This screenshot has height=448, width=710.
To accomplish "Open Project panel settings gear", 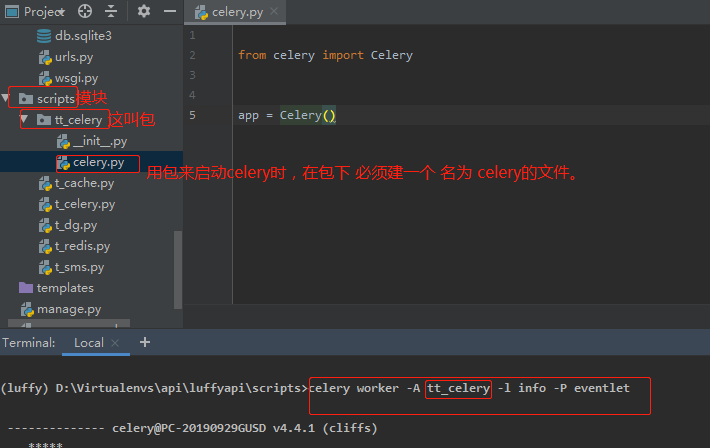I will point(144,11).
